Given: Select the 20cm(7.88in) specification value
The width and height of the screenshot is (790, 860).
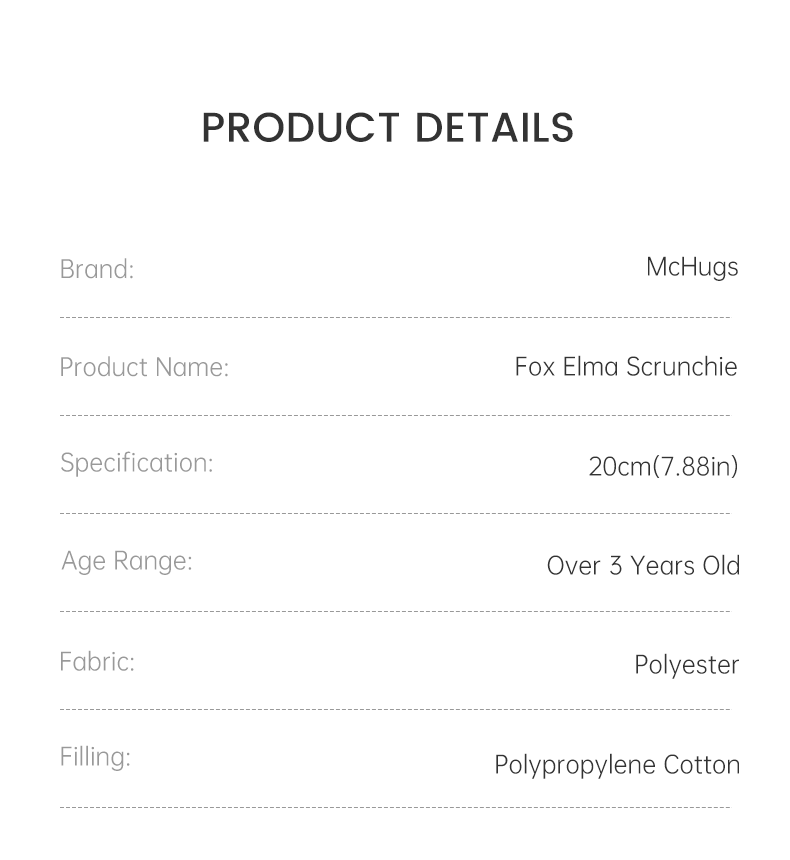Looking at the screenshot, I should tap(663, 466).
